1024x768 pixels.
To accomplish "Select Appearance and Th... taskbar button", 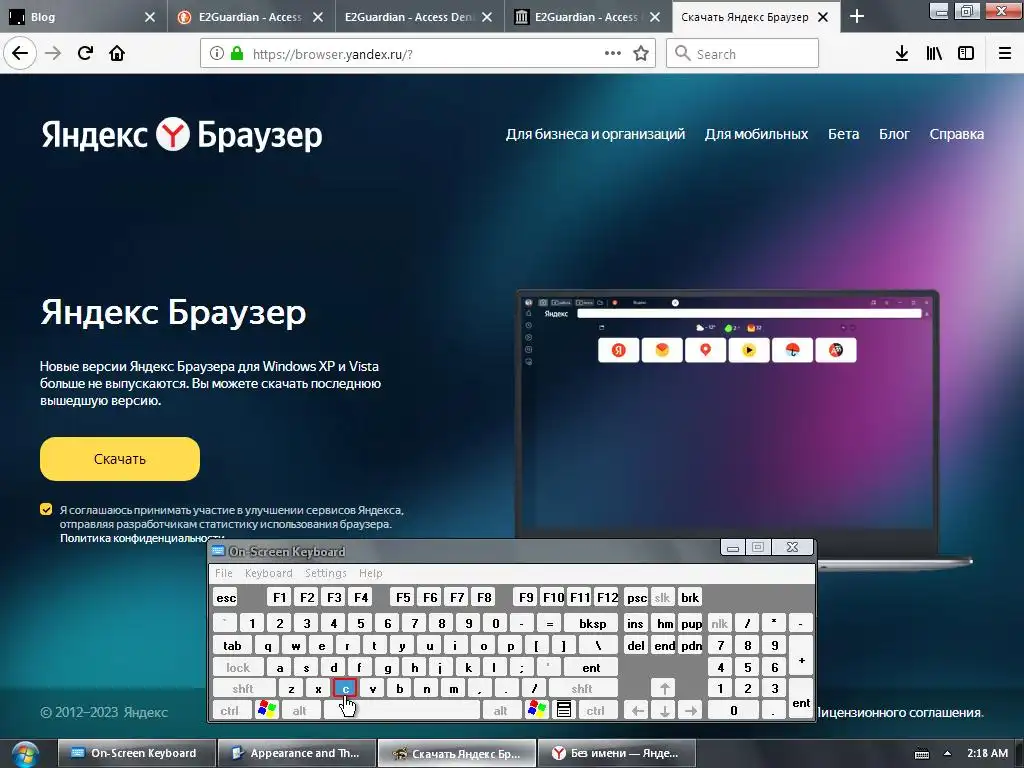I will point(296,753).
